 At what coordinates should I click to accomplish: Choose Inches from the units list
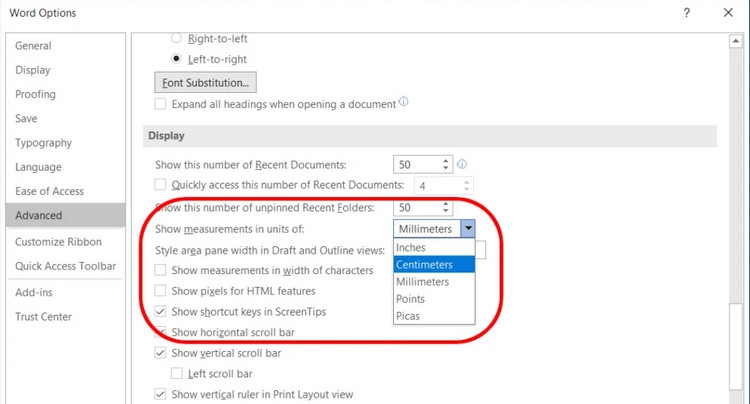point(434,248)
